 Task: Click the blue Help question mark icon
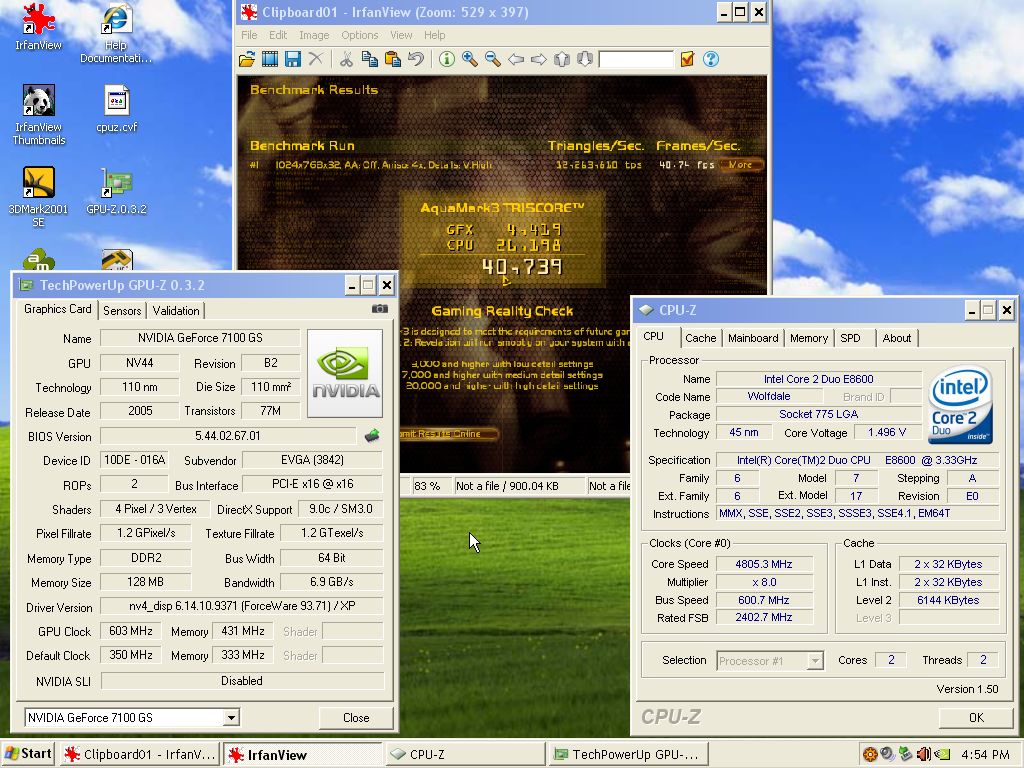pos(711,59)
